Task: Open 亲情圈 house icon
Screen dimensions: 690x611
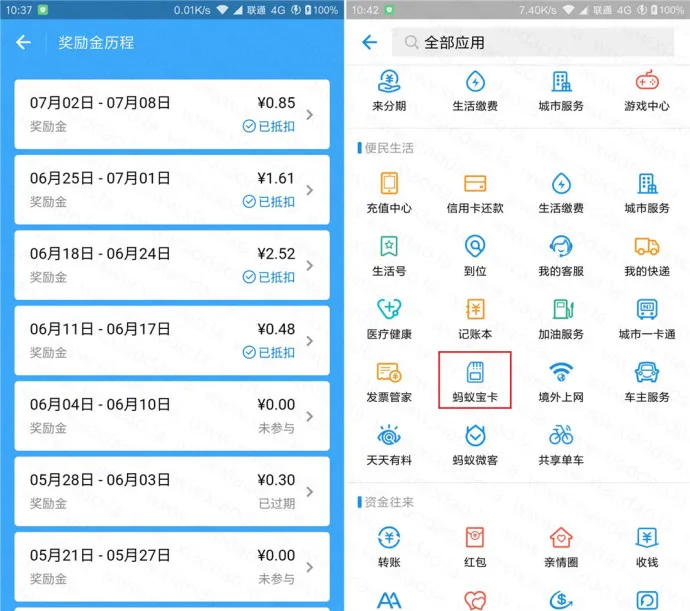Action: (x=561, y=537)
